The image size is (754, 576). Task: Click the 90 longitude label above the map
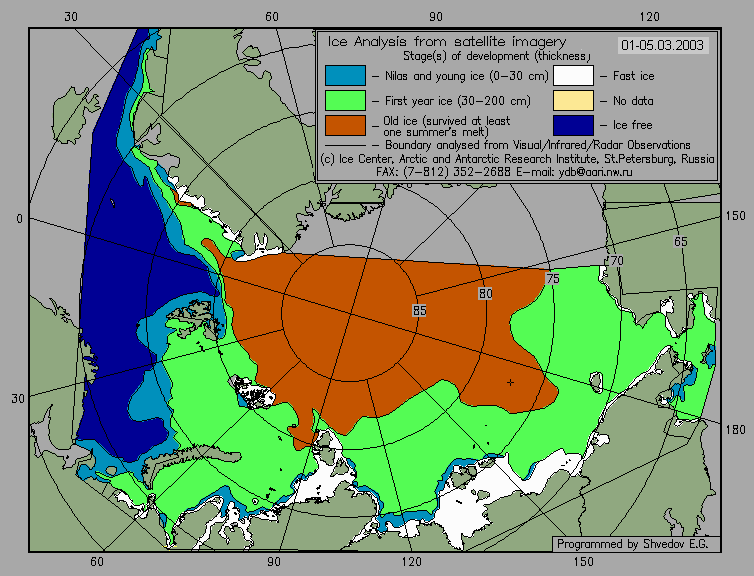click(x=436, y=17)
